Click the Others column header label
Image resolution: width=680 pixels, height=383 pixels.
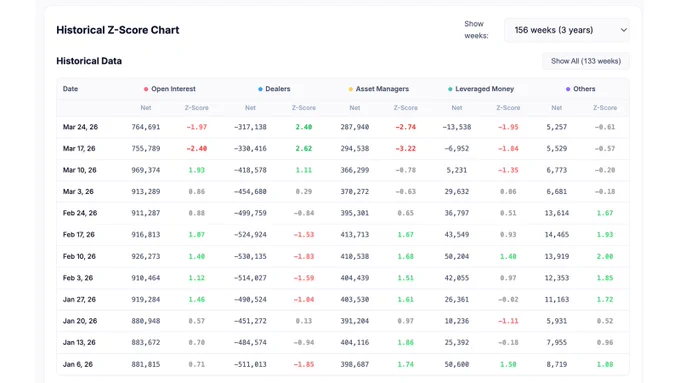tap(584, 89)
